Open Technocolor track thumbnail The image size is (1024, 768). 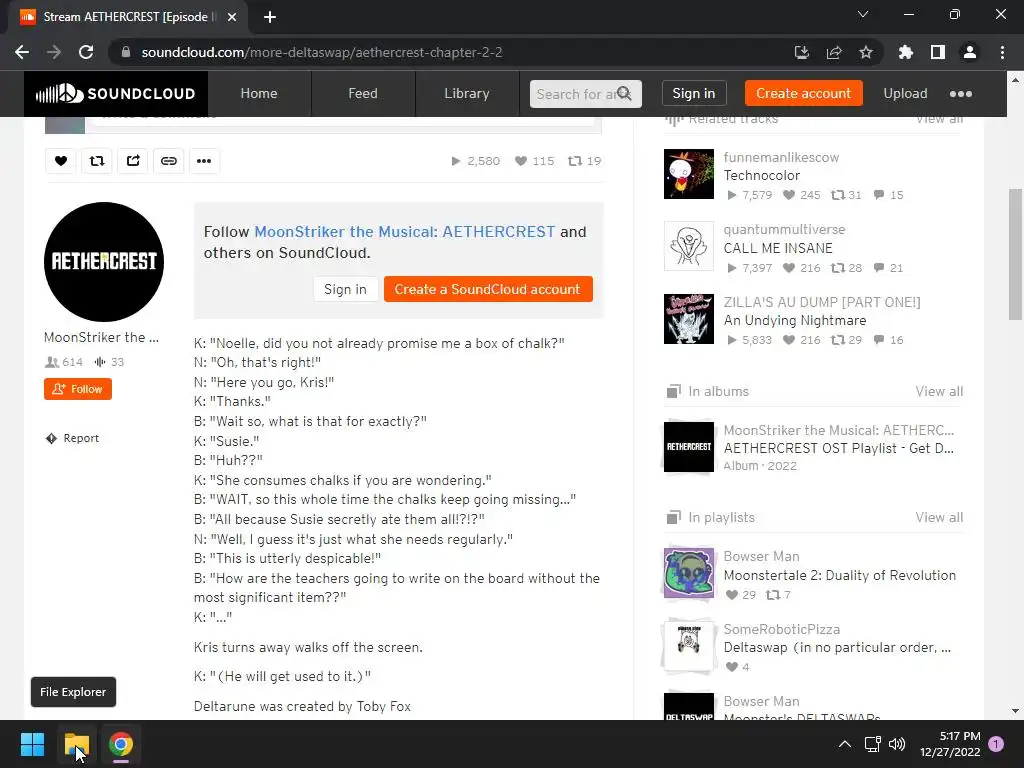[689, 174]
